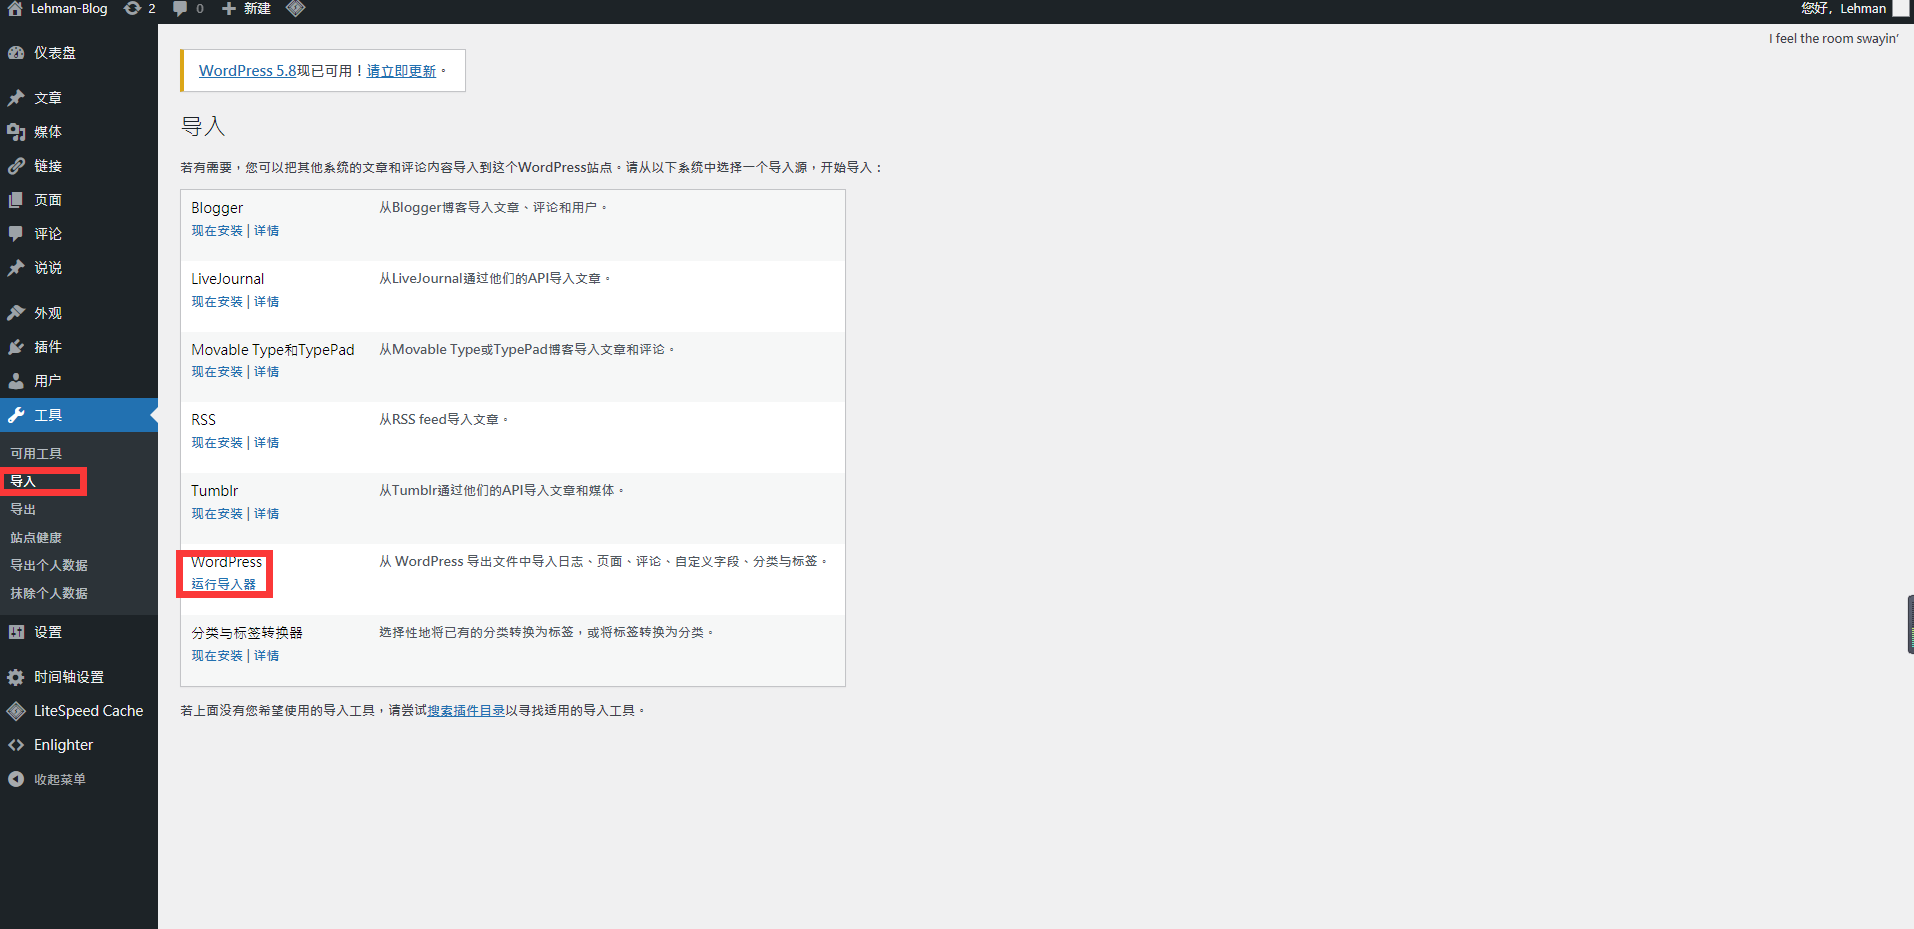Click the 页面 pages icon
The width and height of the screenshot is (1914, 929).
[16, 200]
